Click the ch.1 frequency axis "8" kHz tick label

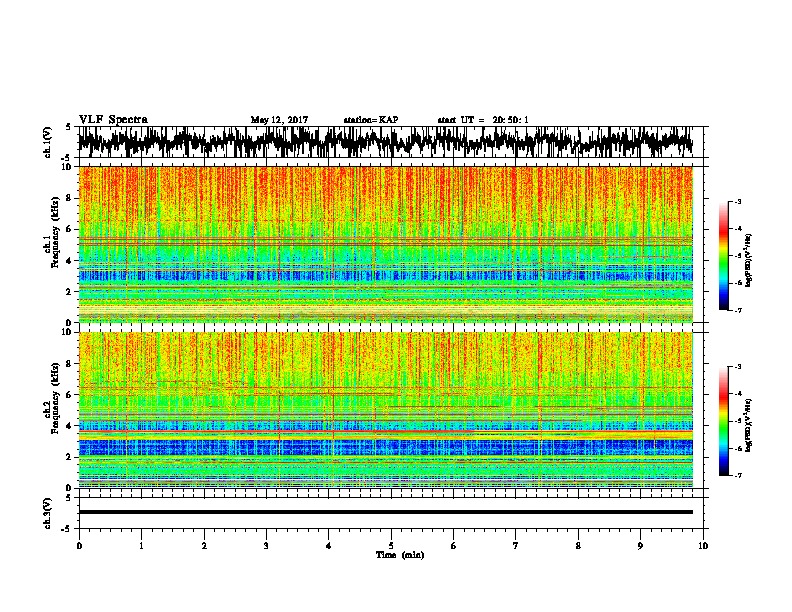click(69, 198)
